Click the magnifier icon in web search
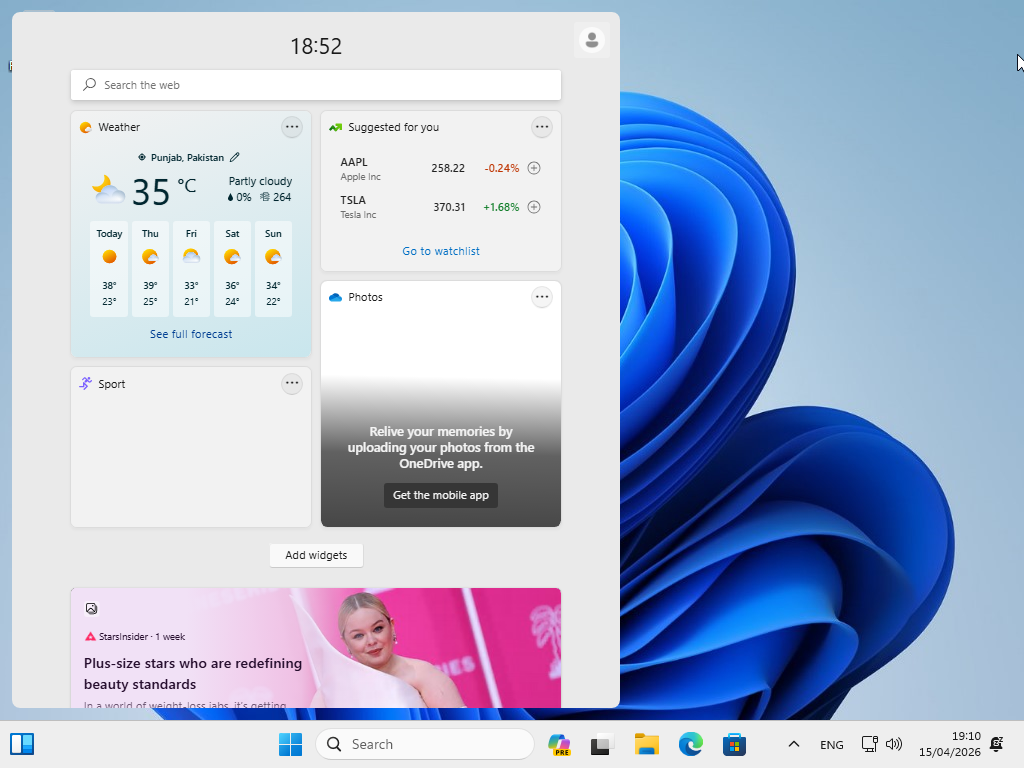1024x768 pixels. pyautogui.click(x=89, y=85)
